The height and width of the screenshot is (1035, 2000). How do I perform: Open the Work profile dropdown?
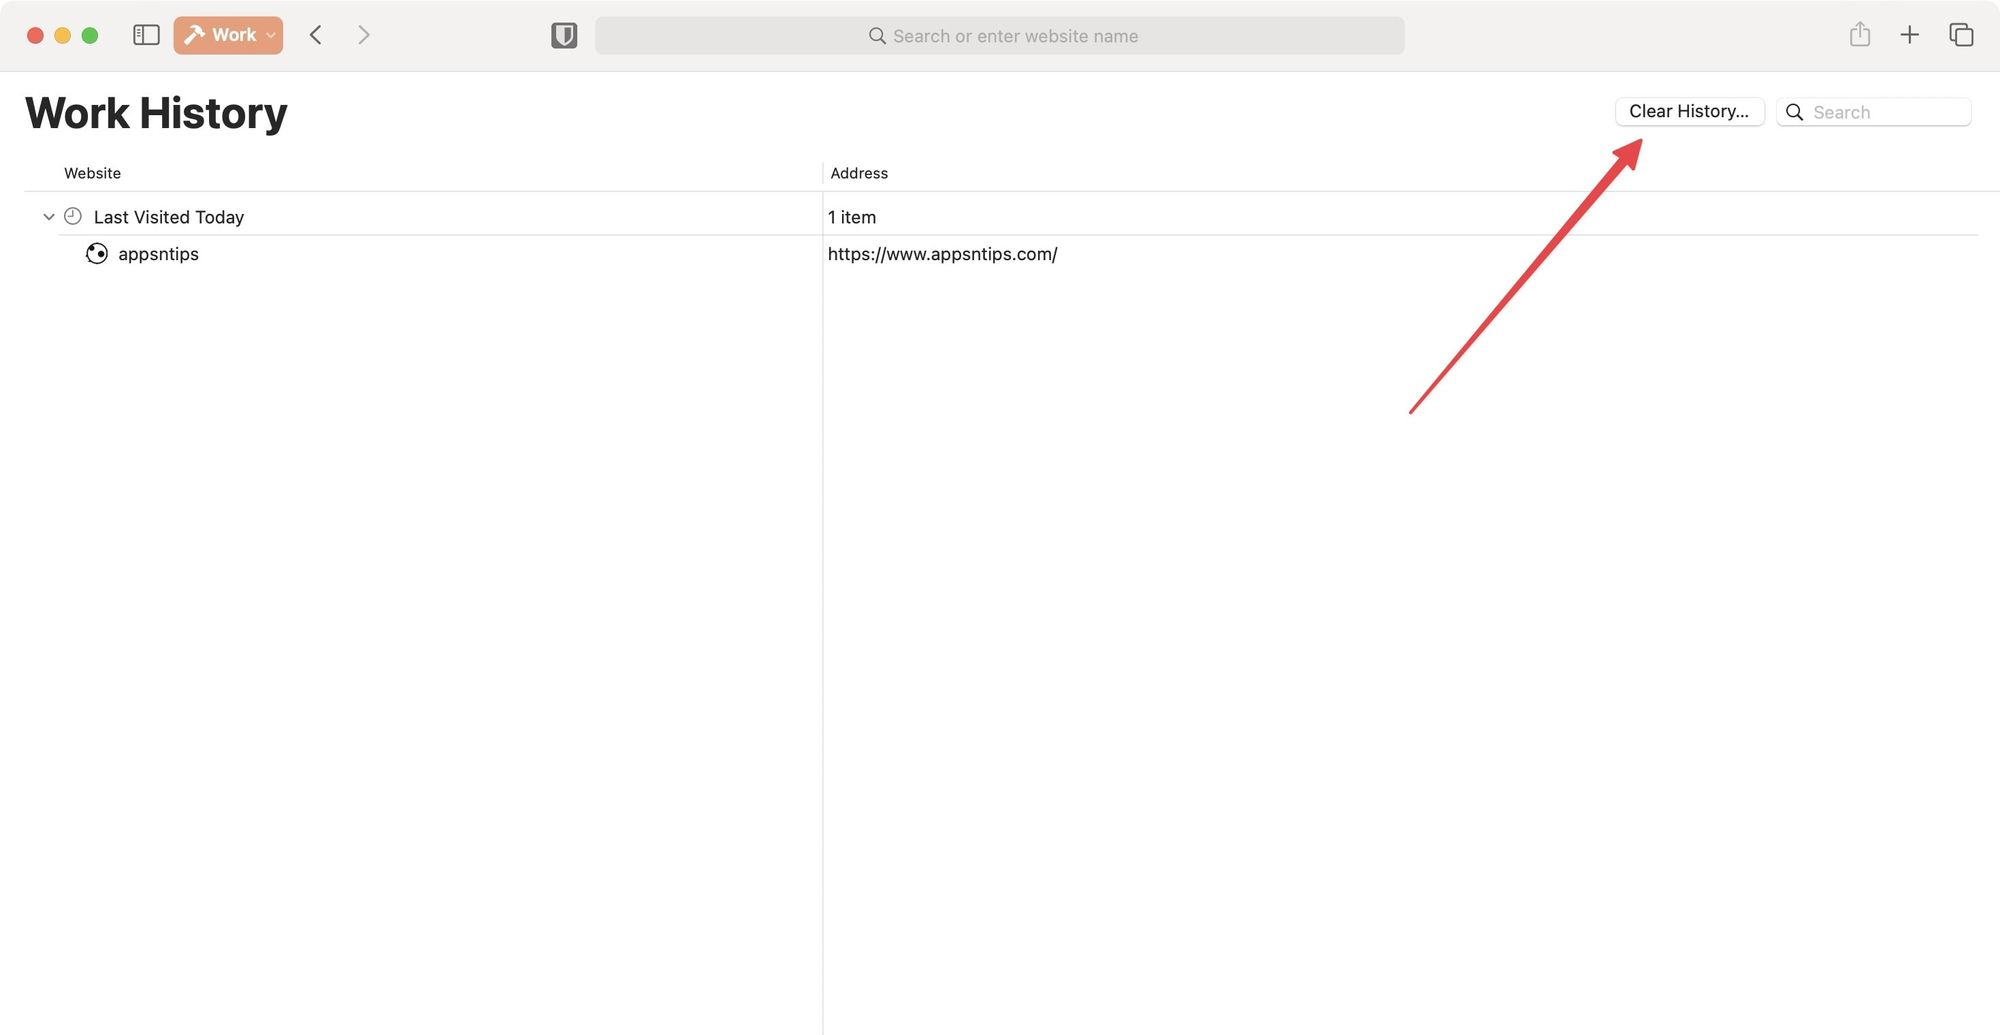[228, 35]
